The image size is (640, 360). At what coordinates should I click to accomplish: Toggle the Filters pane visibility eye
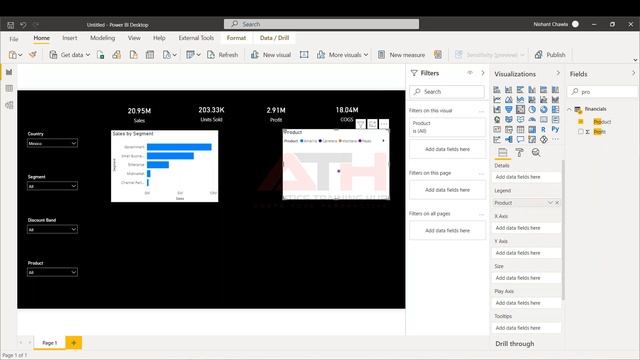[470, 73]
